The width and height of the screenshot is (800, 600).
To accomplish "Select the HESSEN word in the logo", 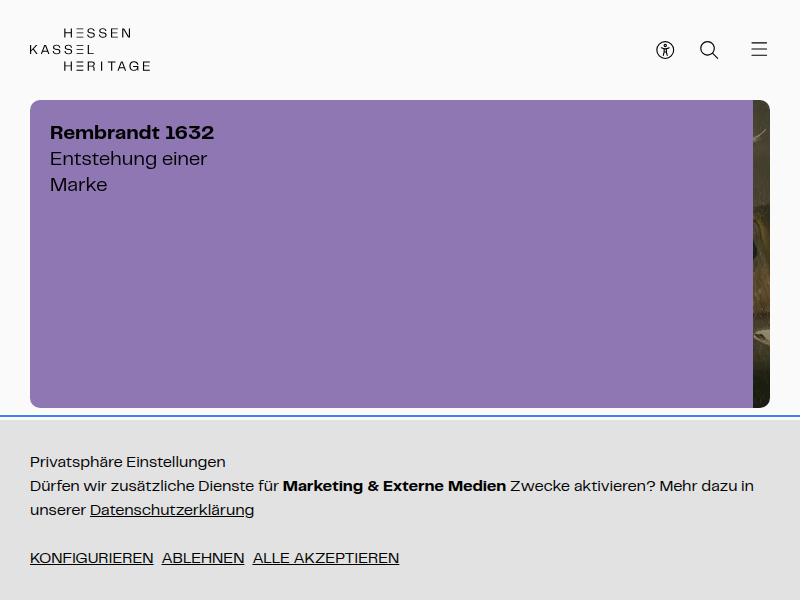I will tap(97, 33).
